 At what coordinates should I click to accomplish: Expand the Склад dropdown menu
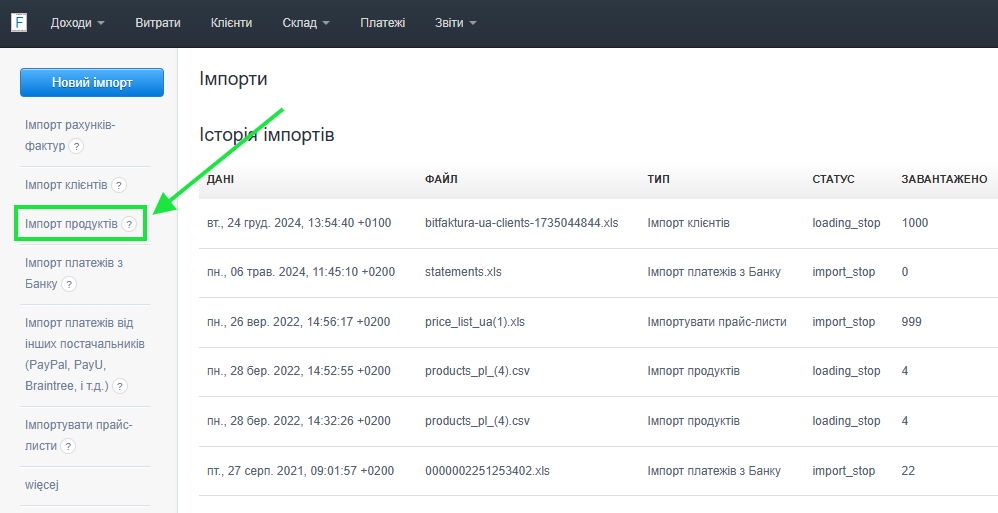coord(305,22)
